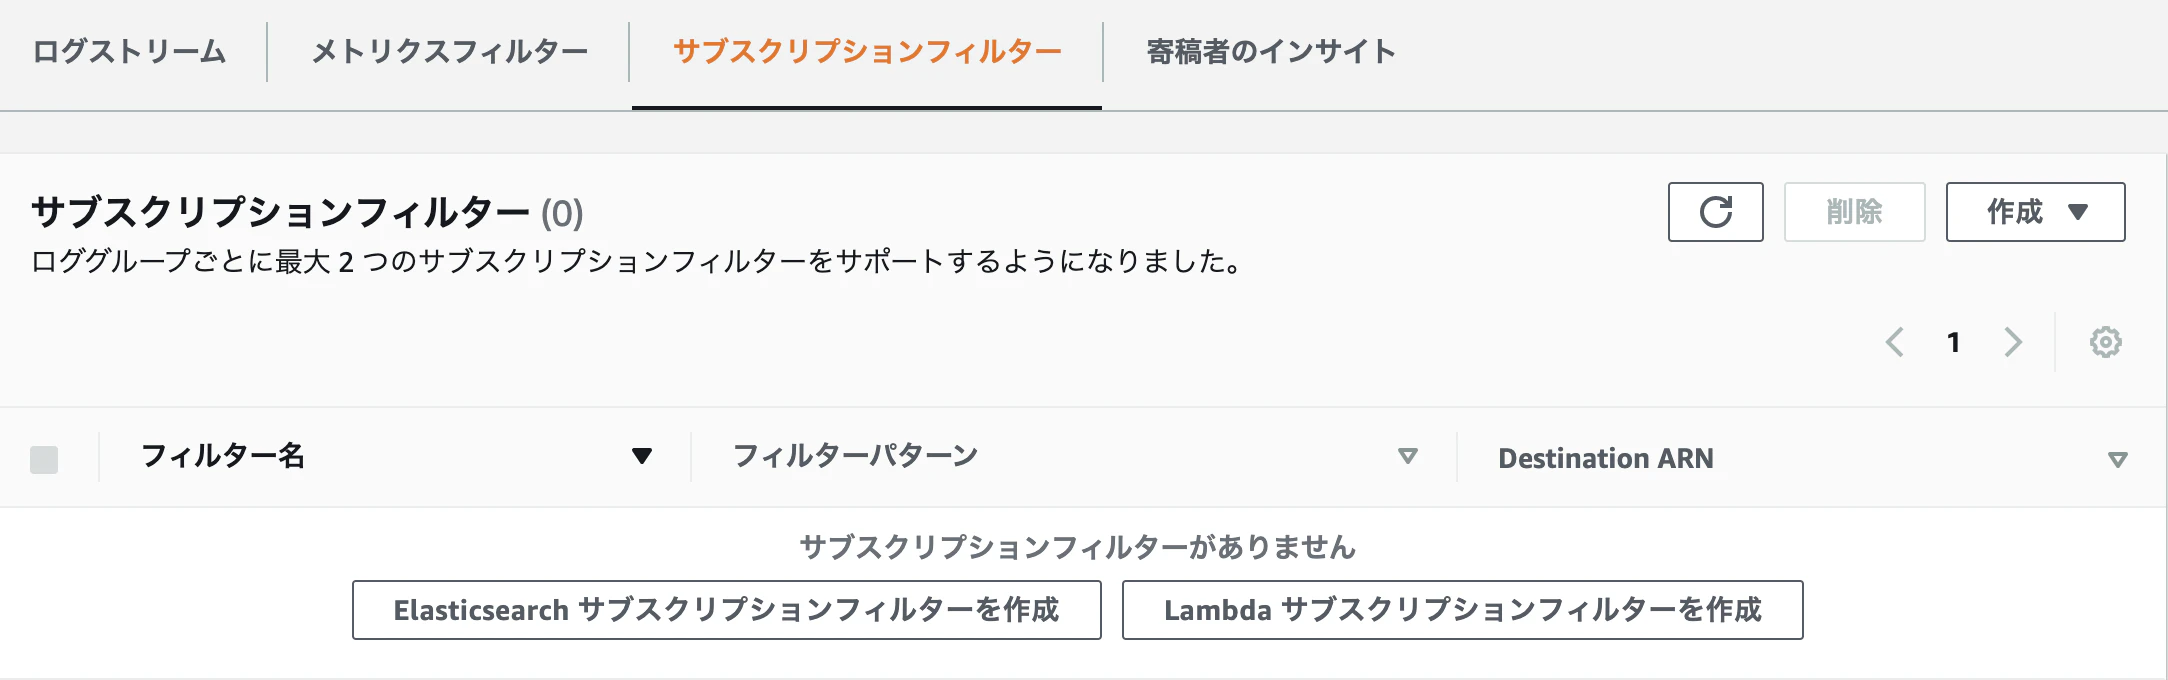Open the Destination ARN sort dropdown
Screen dimensions: 2168x680
coord(2117,459)
